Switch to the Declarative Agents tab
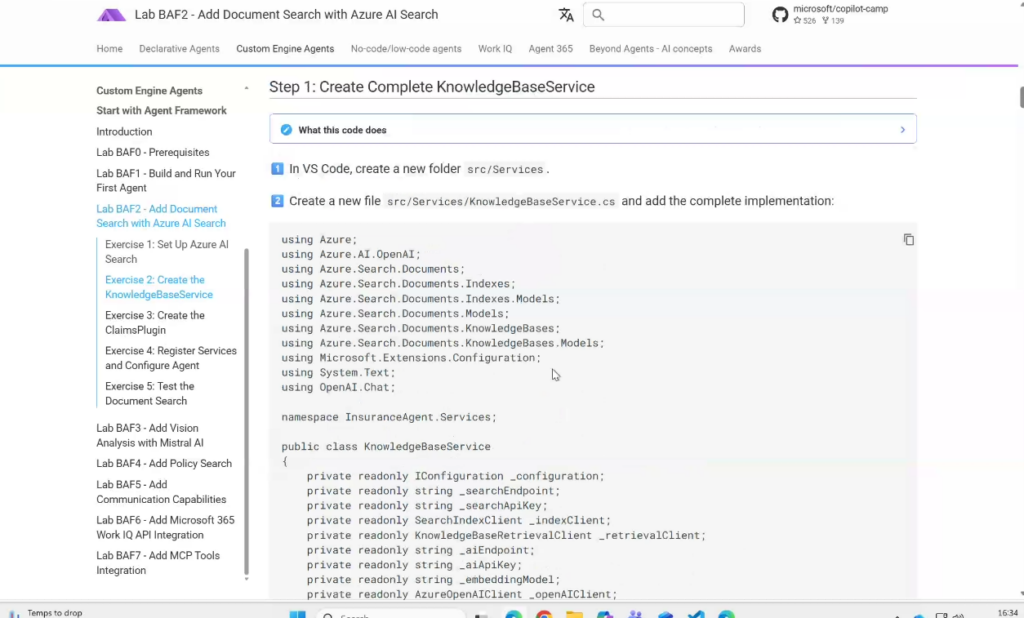 179,49
